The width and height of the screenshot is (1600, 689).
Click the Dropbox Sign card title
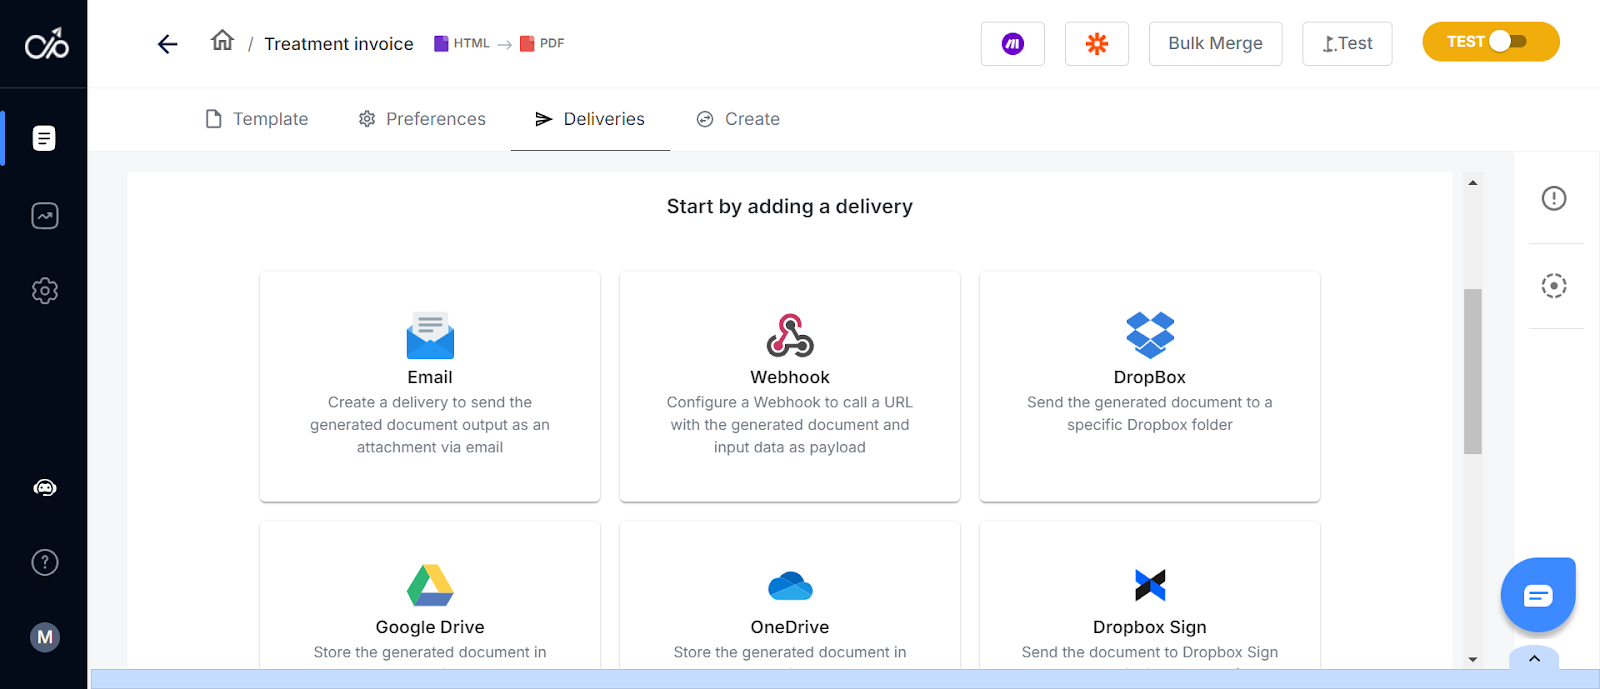click(1150, 627)
